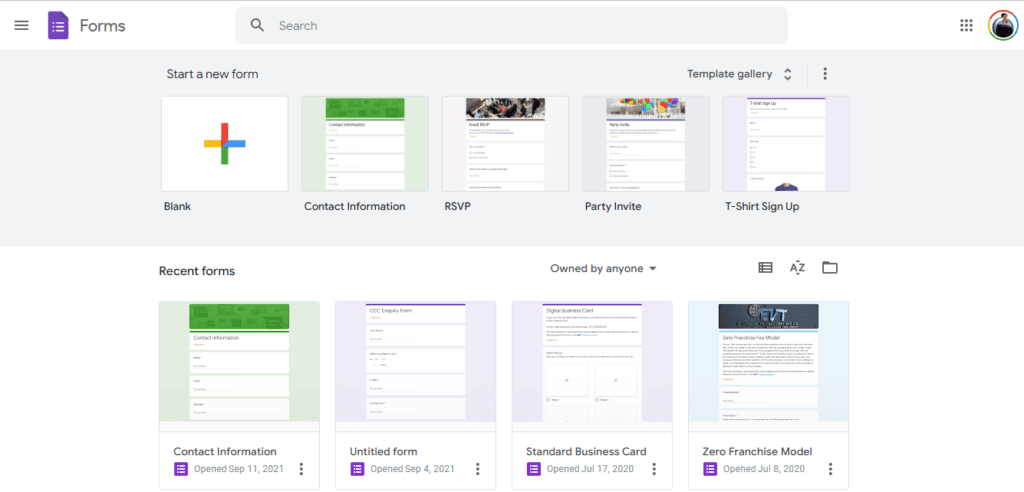Choose the Contact Information template thumbnail

[x=365, y=144]
